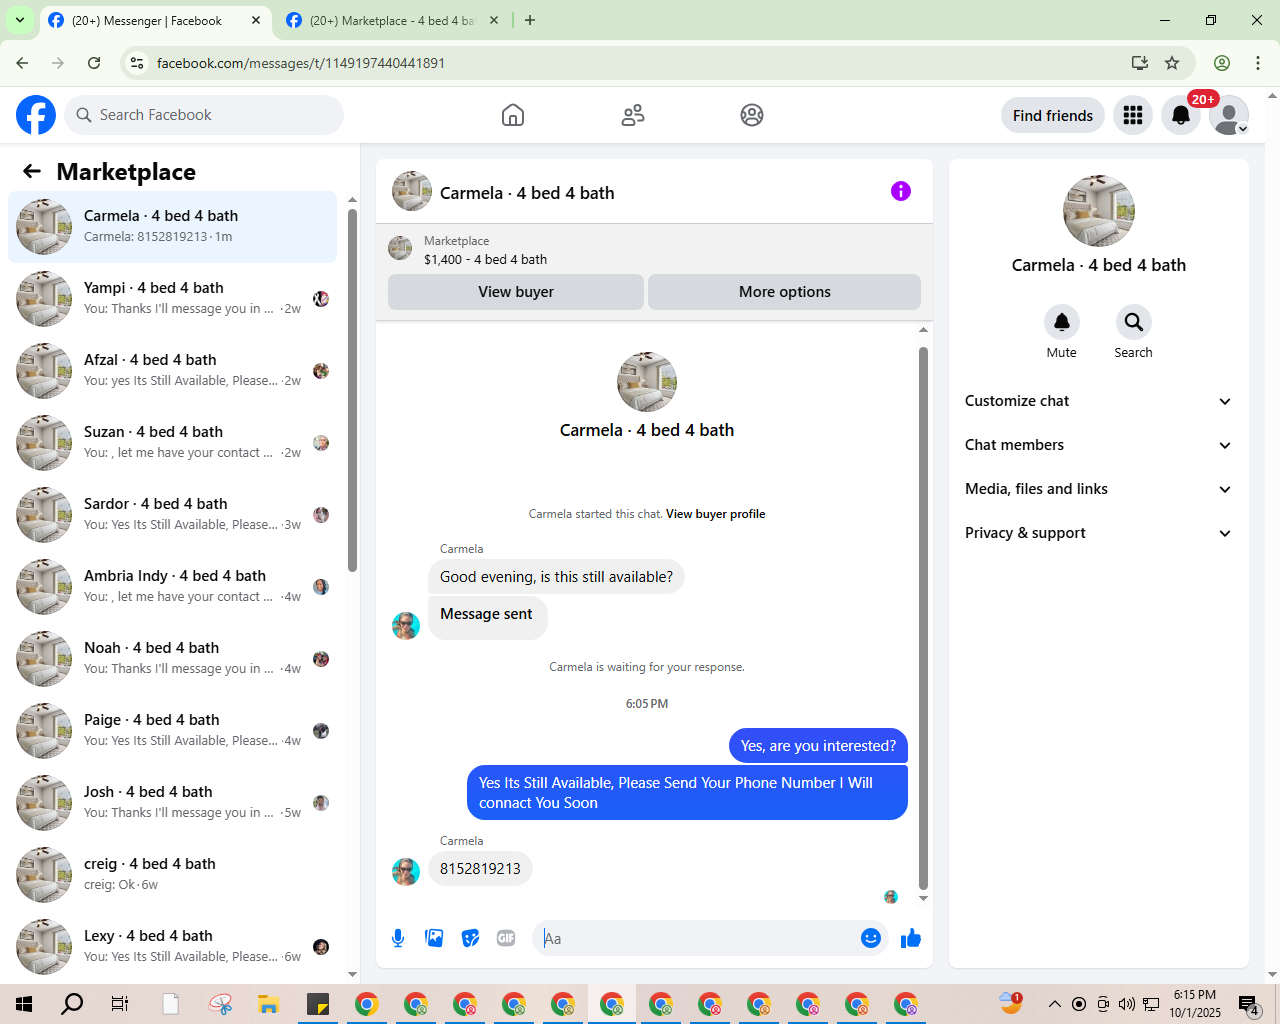Open the Groups icon in top navigation
Screen dimensions: 1280x1024
[x=752, y=115]
